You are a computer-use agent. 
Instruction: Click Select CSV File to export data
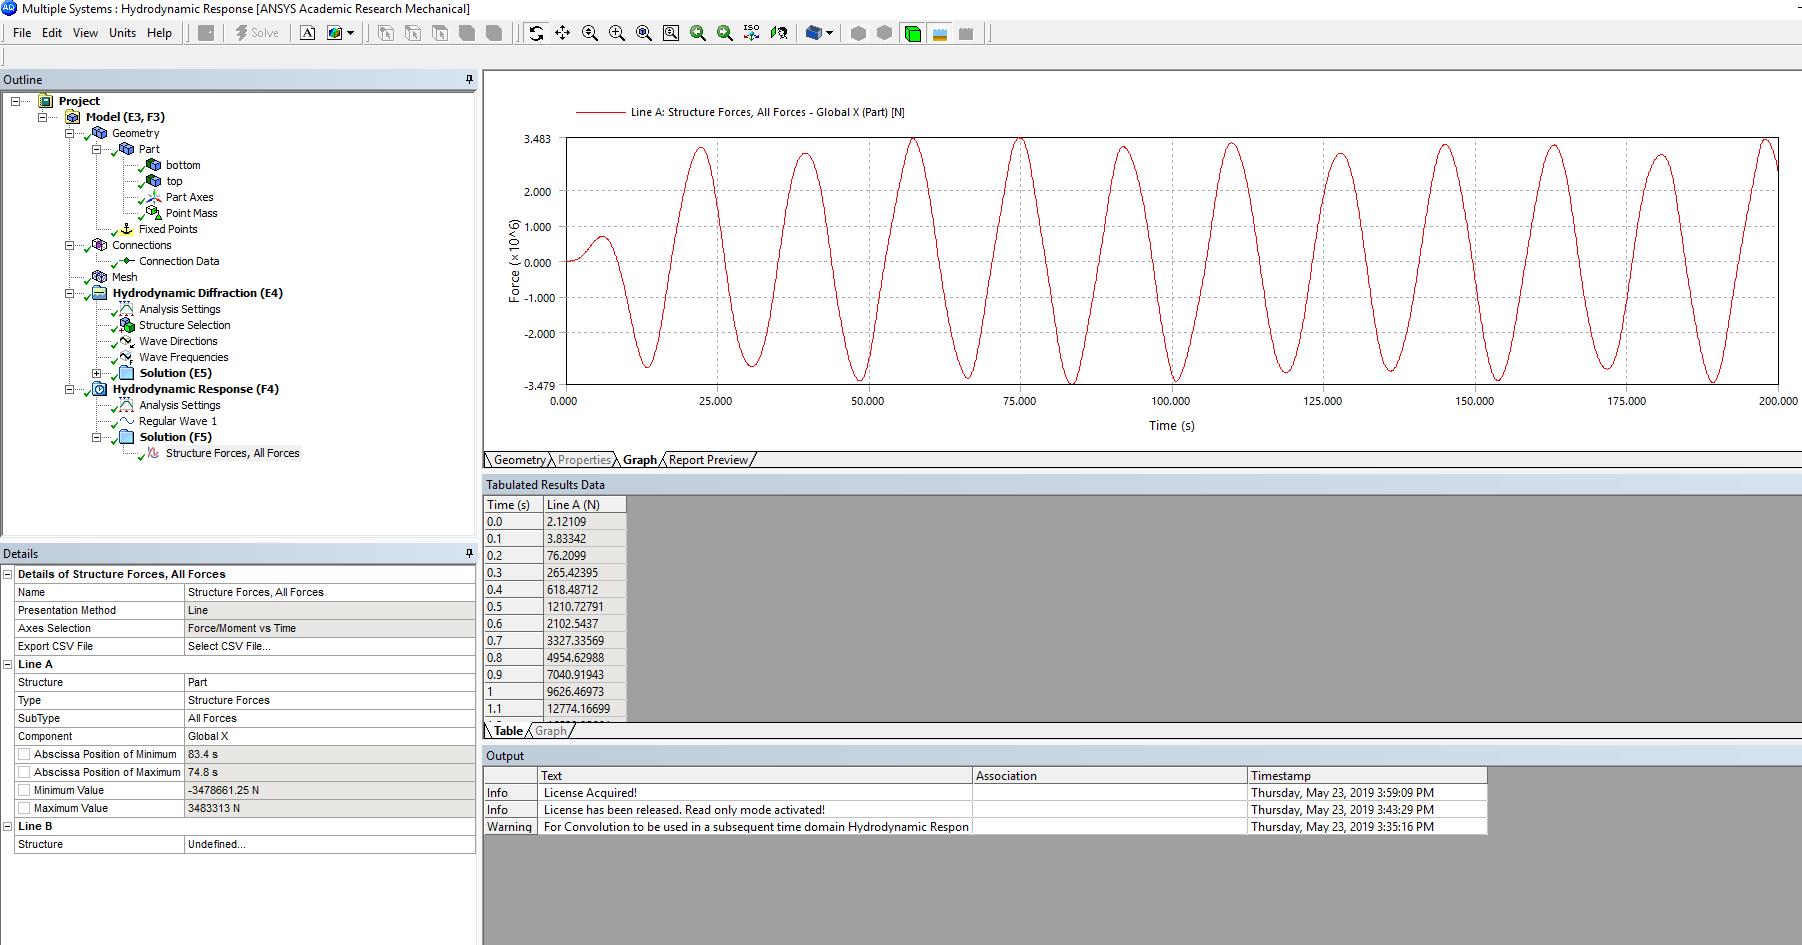point(229,646)
